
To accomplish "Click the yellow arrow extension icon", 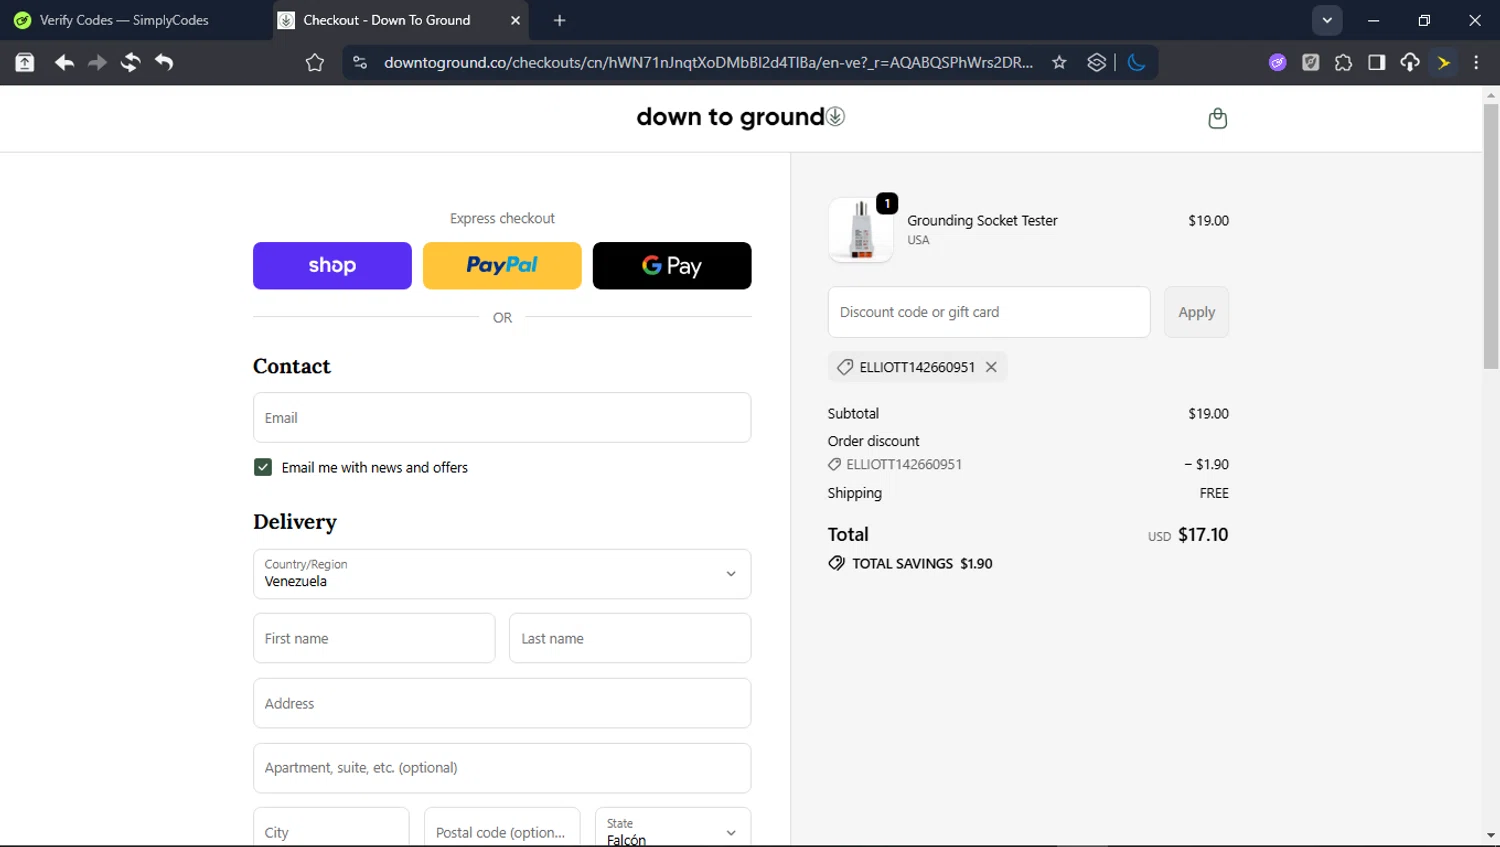I will pyautogui.click(x=1443, y=63).
